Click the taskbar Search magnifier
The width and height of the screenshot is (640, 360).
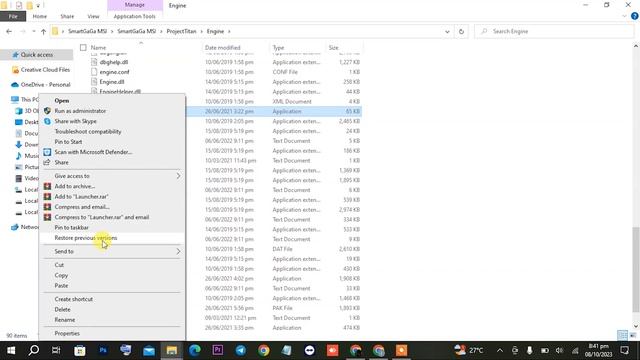click(x=34, y=350)
